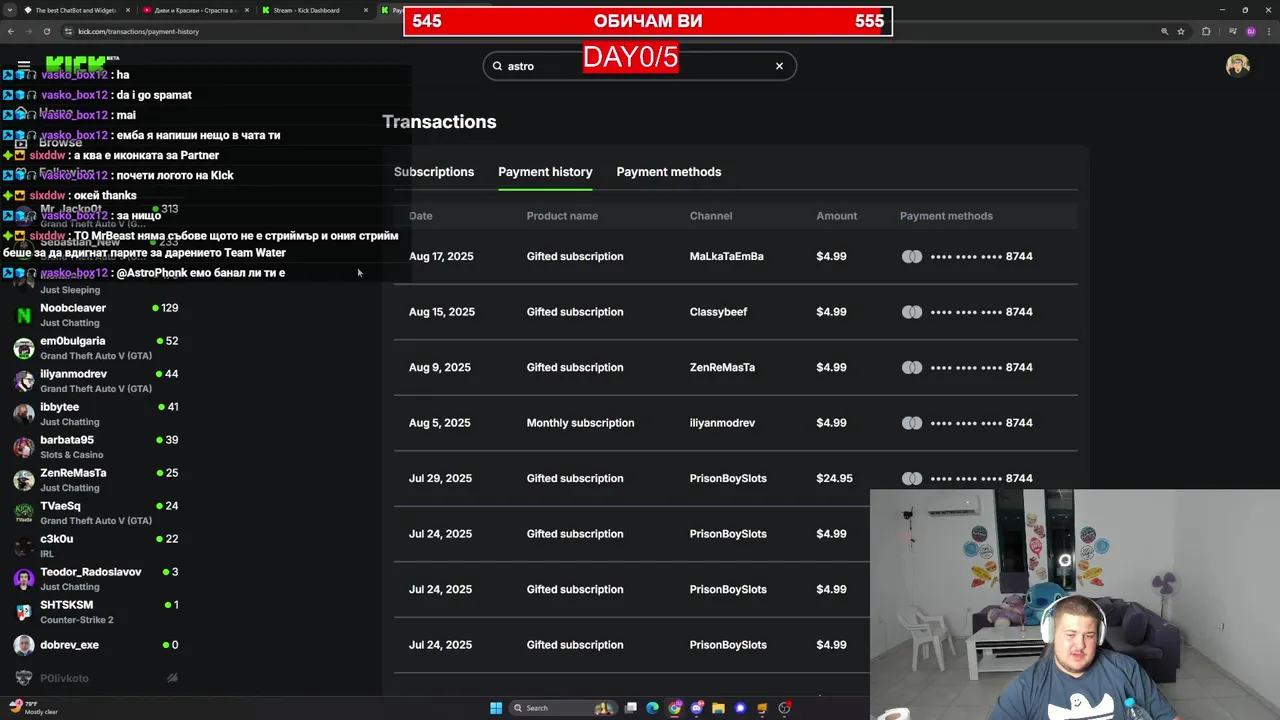Open iliyanmodrev channel in the sidebar list

click(x=95, y=380)
